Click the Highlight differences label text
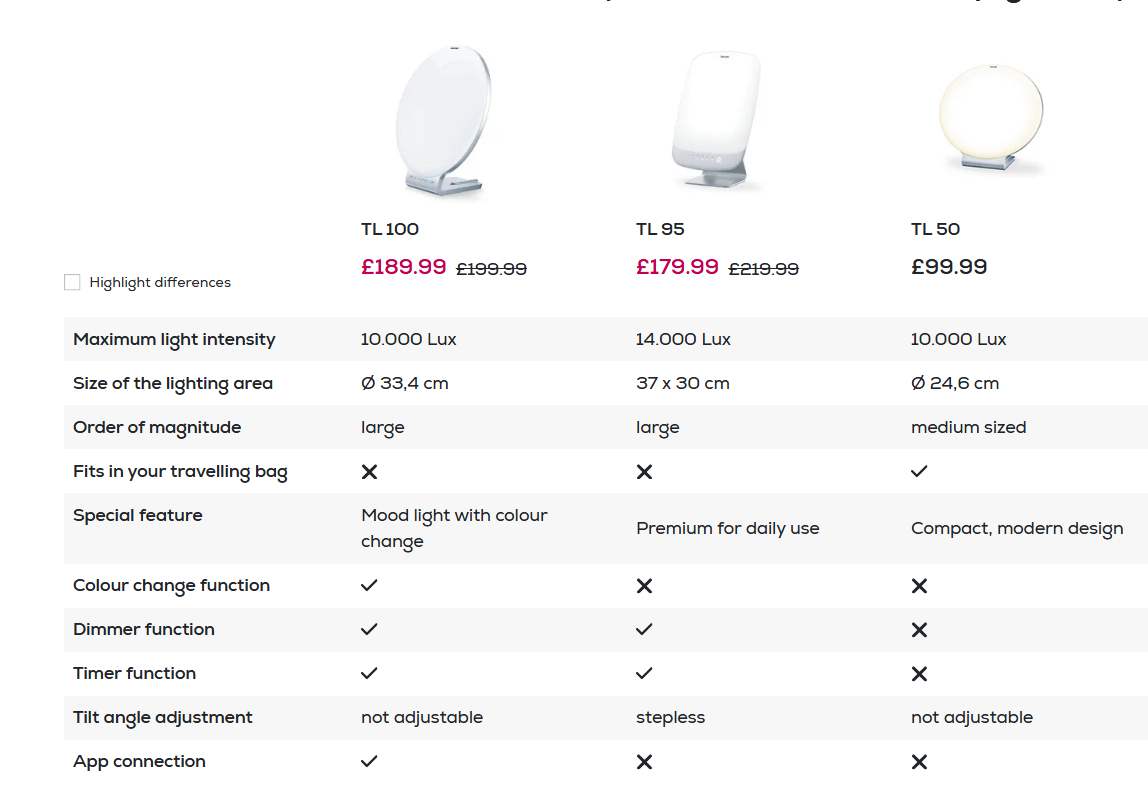The width and height of the screenshot is (1148, 811). pos(160,283)
